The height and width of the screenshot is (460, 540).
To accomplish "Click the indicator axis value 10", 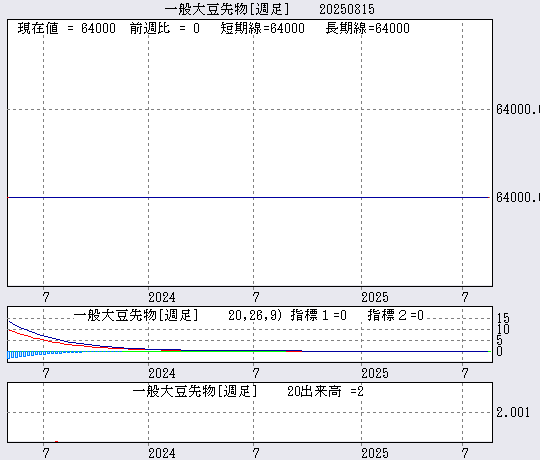I will pos(503,329).
